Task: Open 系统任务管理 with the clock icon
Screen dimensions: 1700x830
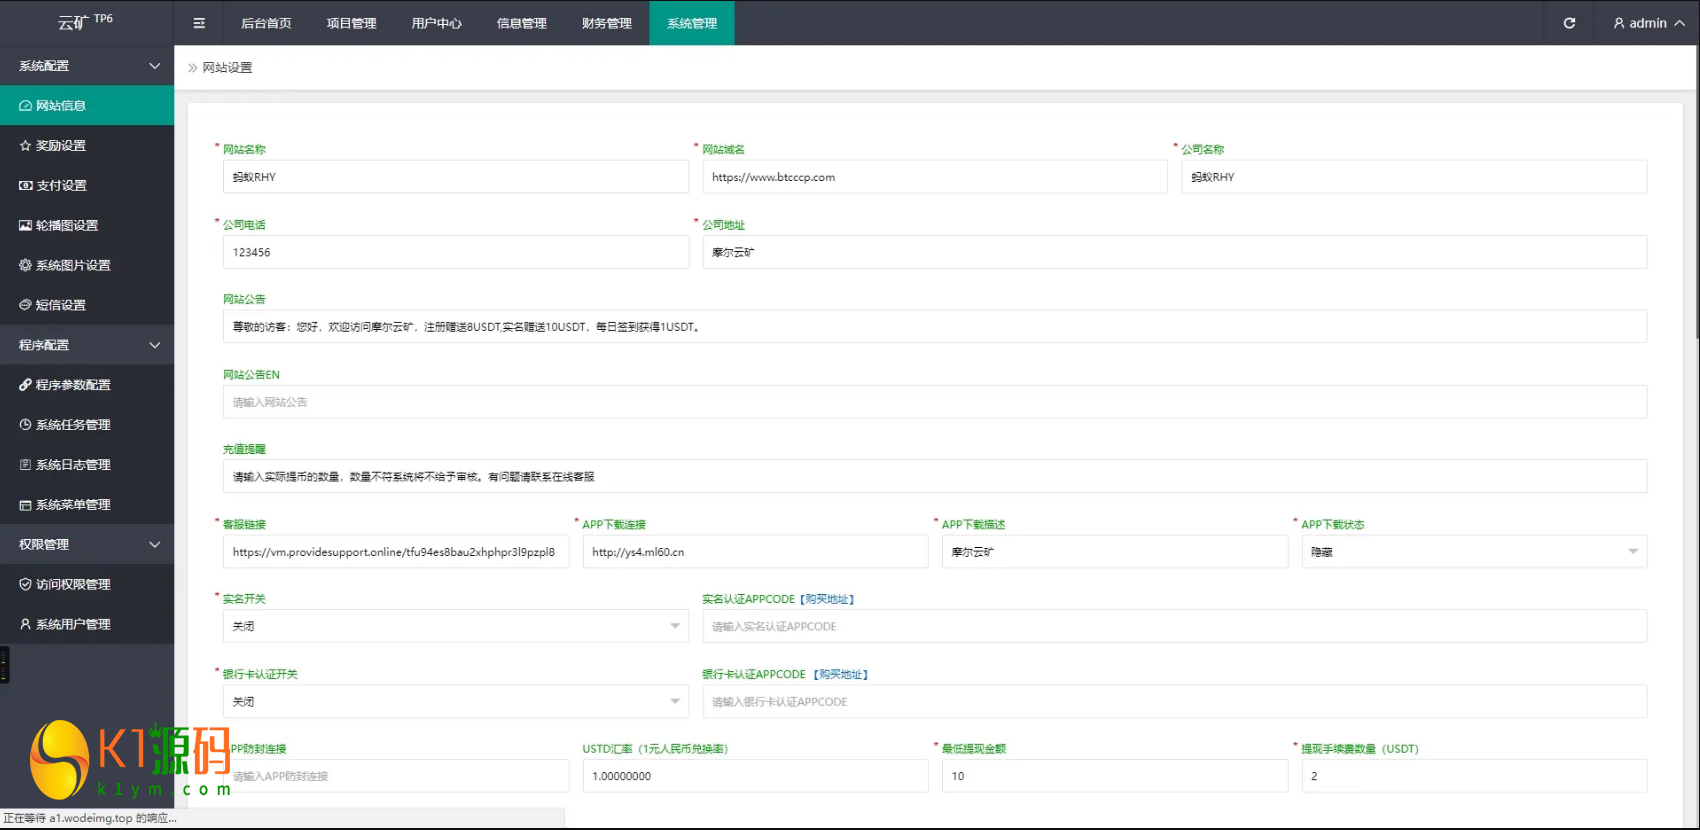Action: 72,425
